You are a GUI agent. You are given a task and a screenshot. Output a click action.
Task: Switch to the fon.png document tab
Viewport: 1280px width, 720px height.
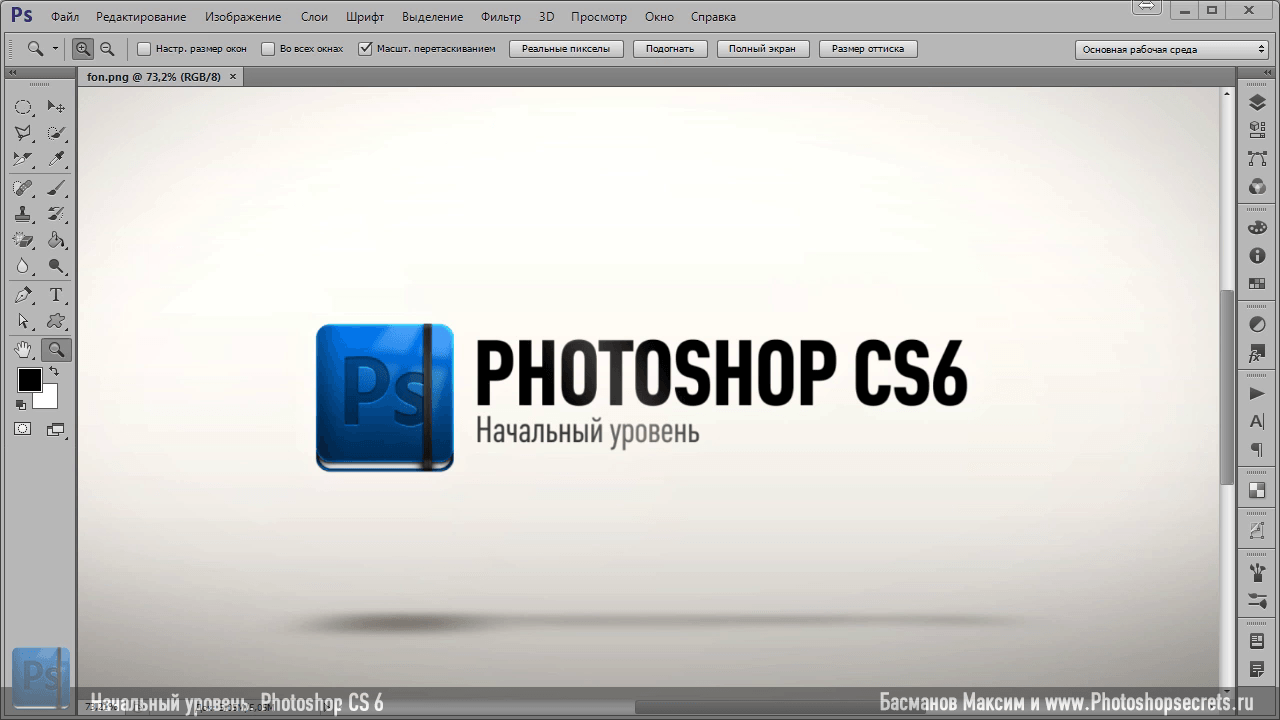coord(154,76)
